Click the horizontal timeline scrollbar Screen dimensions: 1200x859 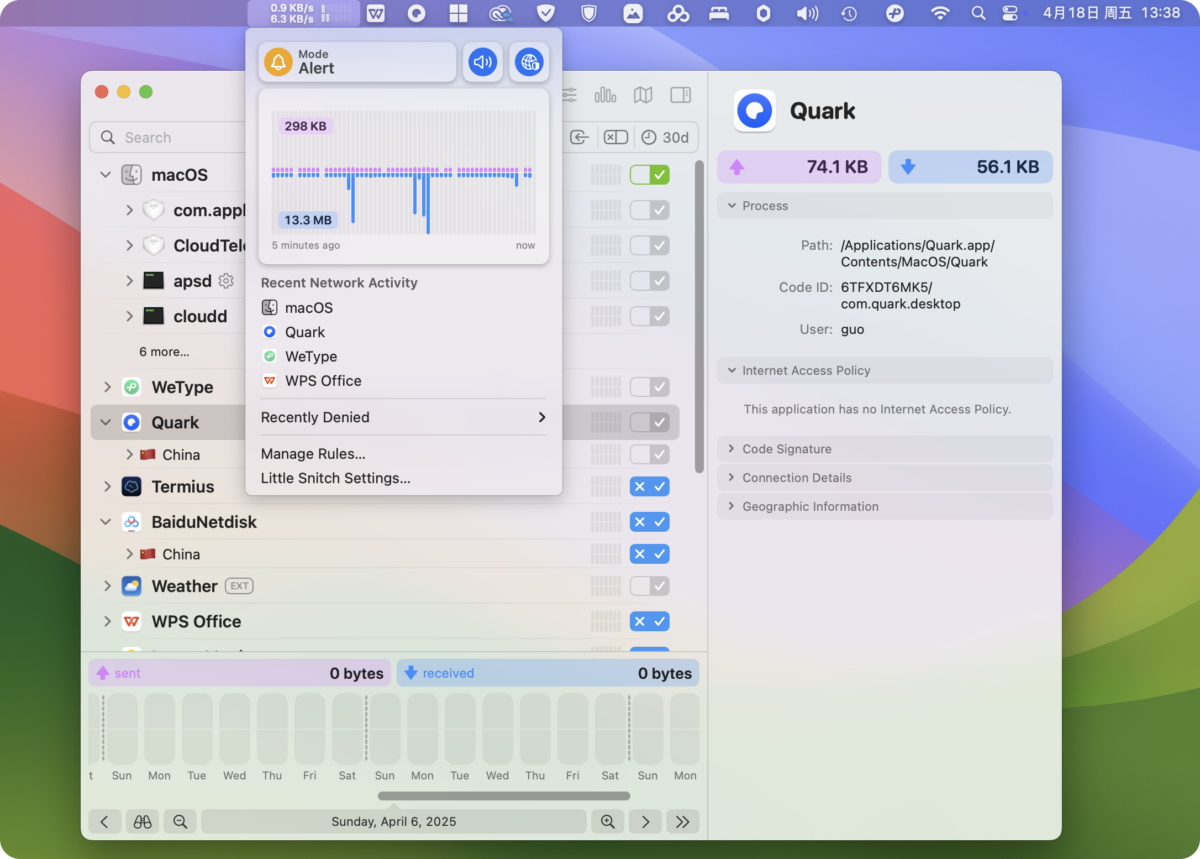point(504,796)
